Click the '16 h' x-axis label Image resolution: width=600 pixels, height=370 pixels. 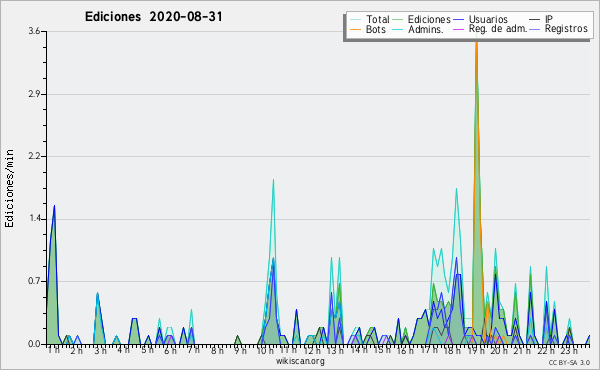(x=405, y=350)
